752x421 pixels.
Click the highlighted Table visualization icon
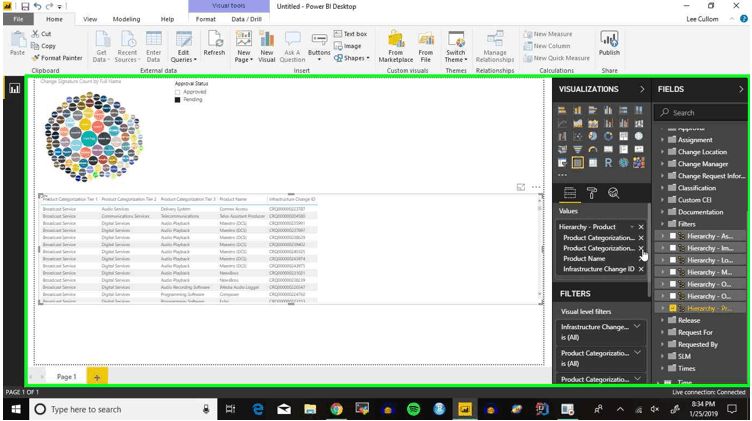click(x=577, y=163)
